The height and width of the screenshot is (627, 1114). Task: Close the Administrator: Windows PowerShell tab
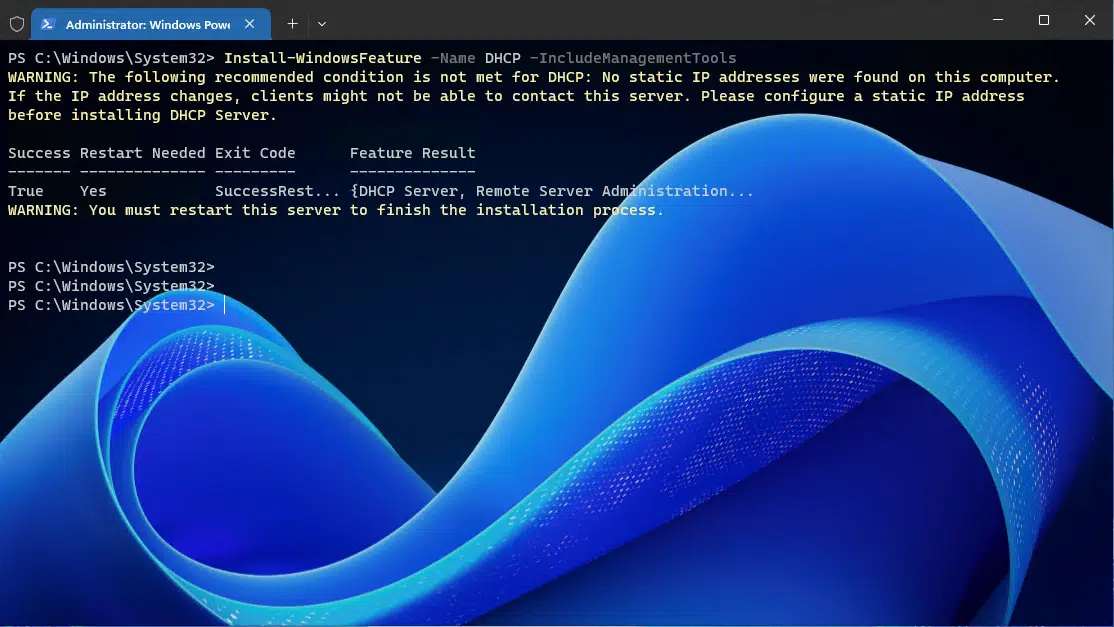point(251,23)
